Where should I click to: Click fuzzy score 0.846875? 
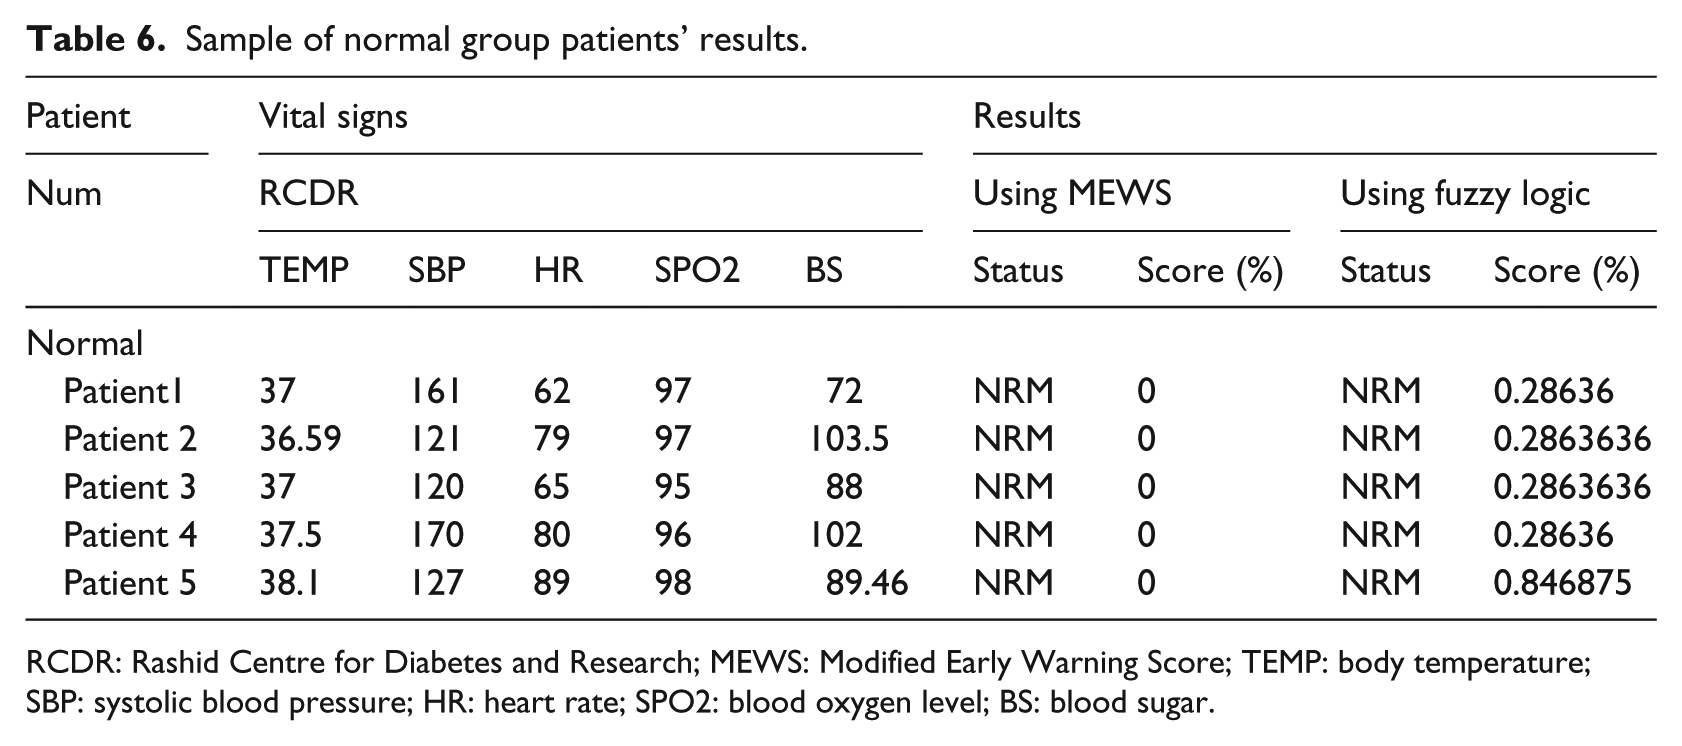click(1562, 583)
